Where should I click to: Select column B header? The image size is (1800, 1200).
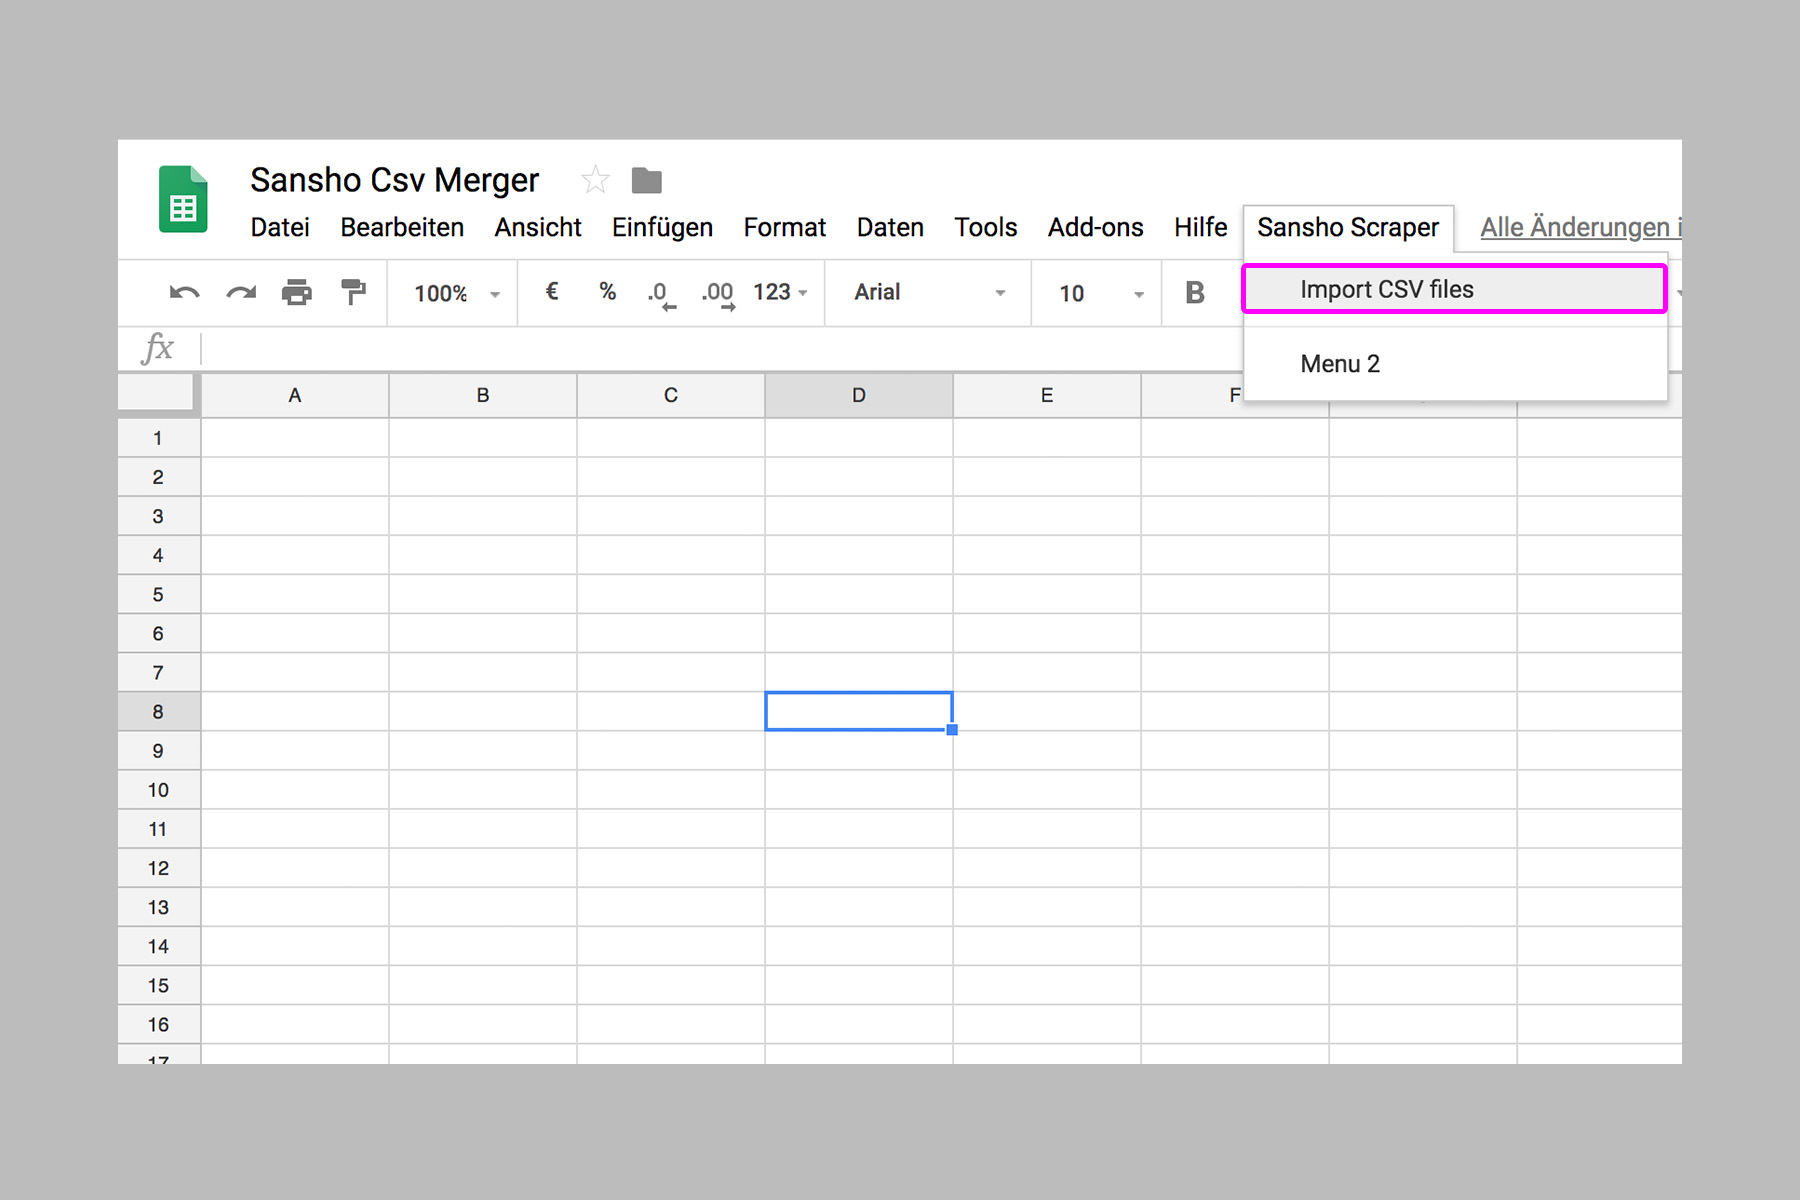pos(483,396)
